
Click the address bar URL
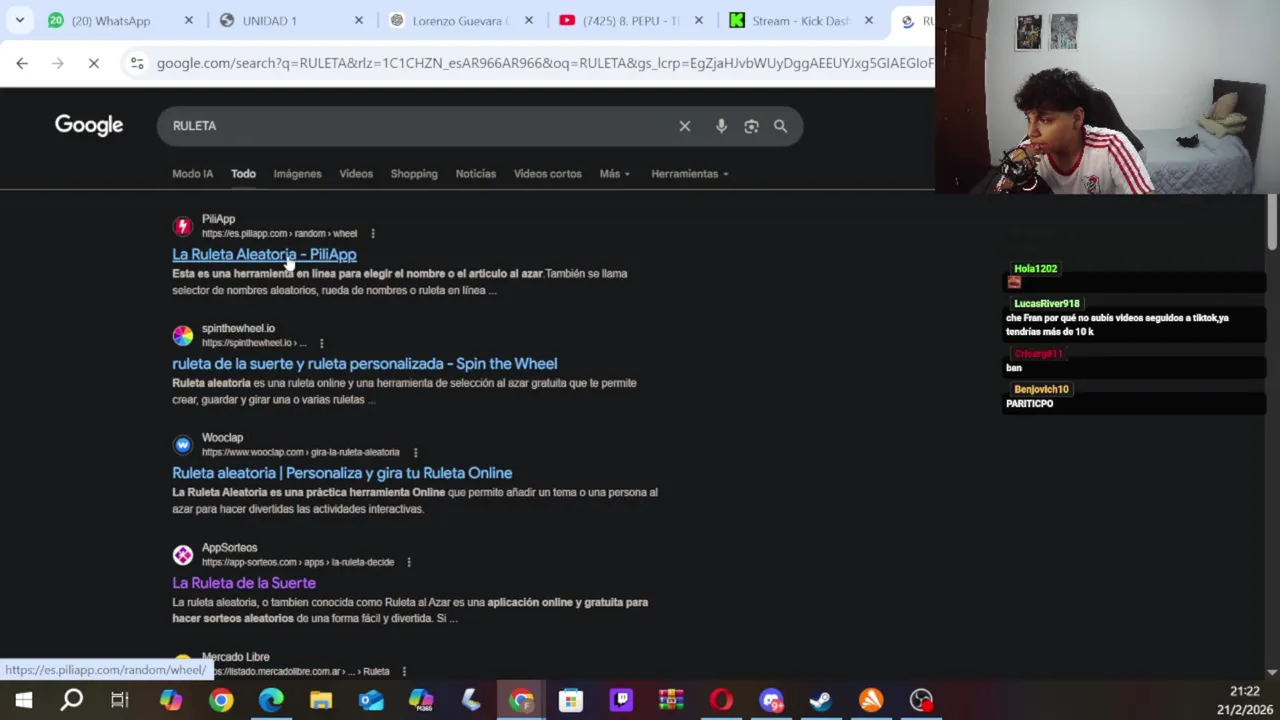[x=545, y=63]
